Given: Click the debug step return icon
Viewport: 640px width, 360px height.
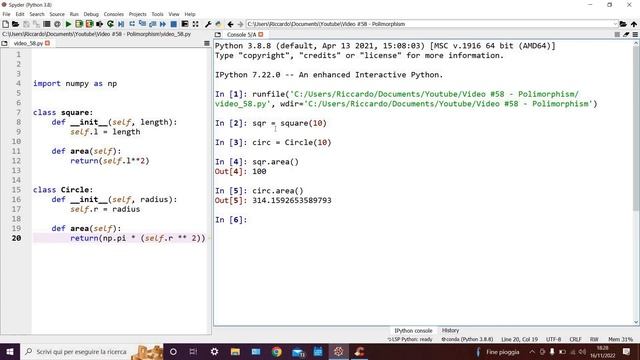Looking at the screenshot, I should tap(153, 24).
